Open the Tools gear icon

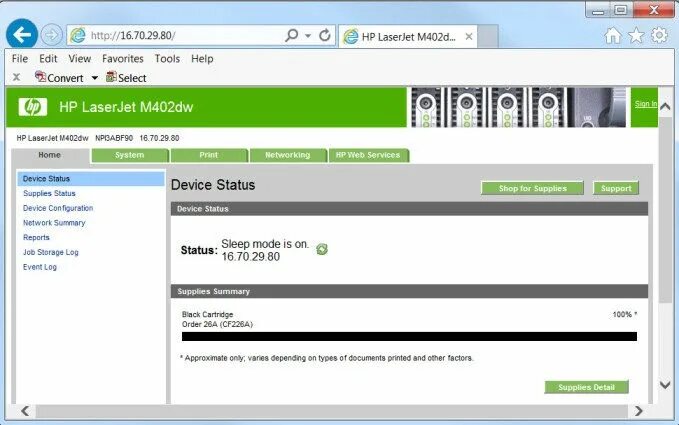[x=659, y=35]
